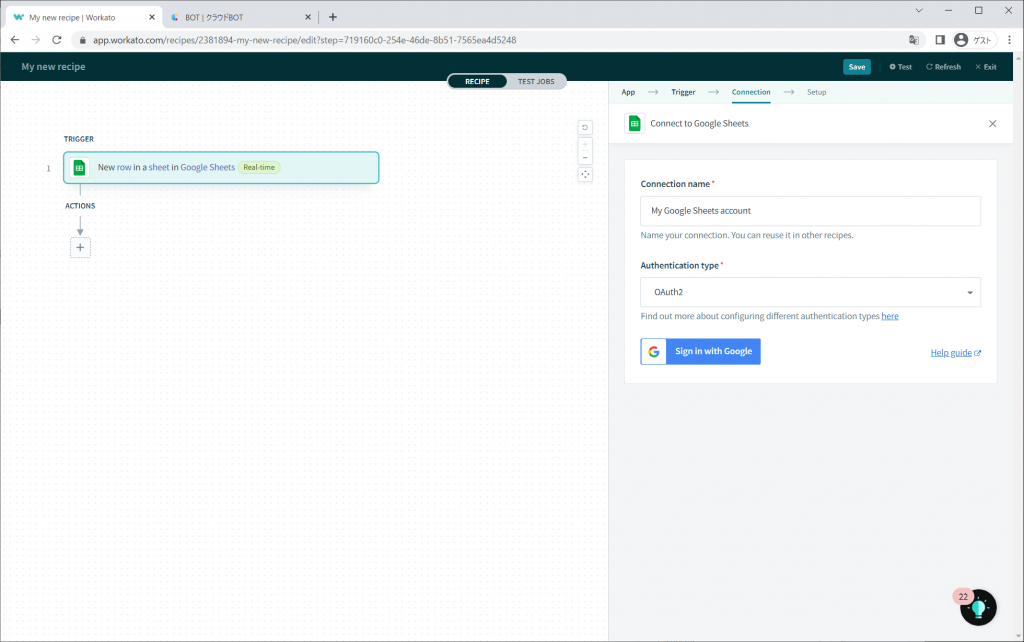Click the browser address bar URL
The width and height of the screenshot is (1024, 642).
coord(304,40)
